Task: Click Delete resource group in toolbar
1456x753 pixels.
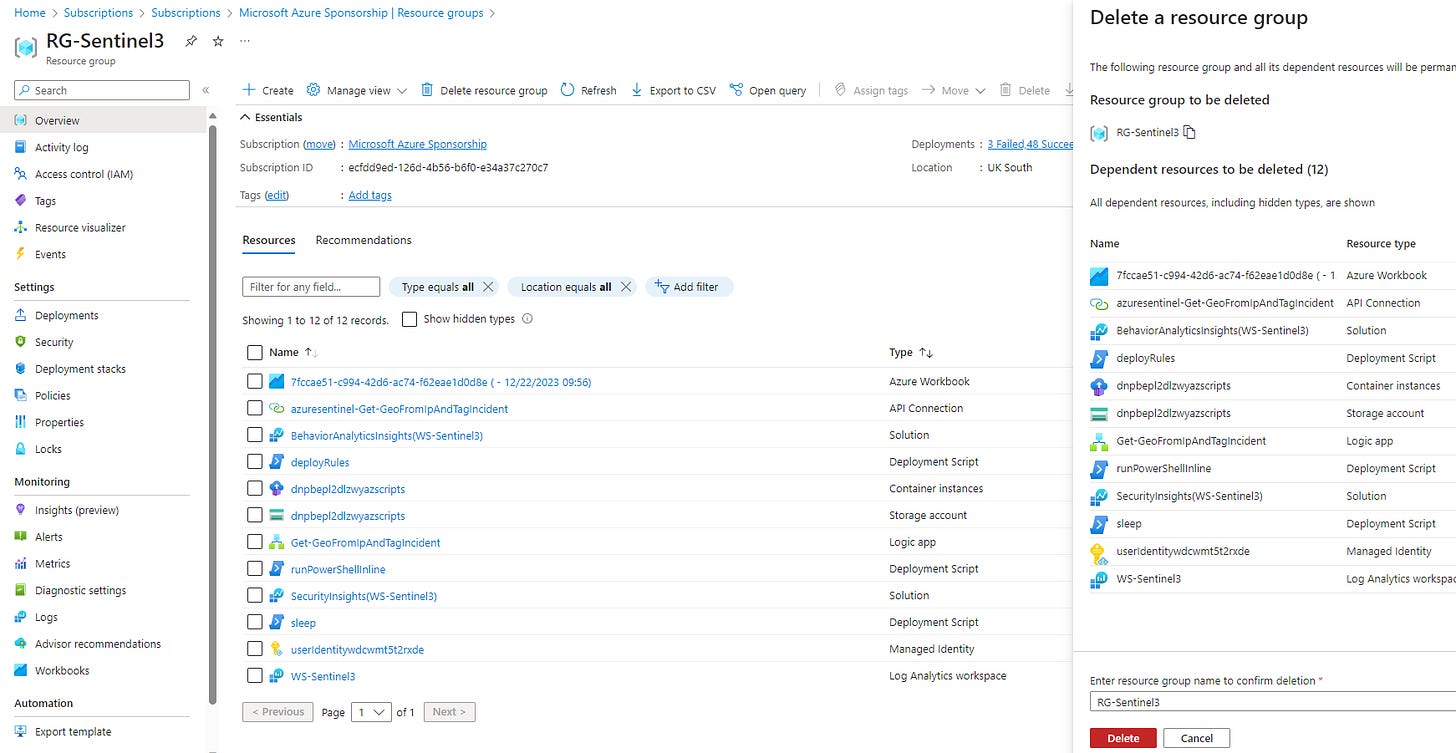Action: click(x=484, y=90)
